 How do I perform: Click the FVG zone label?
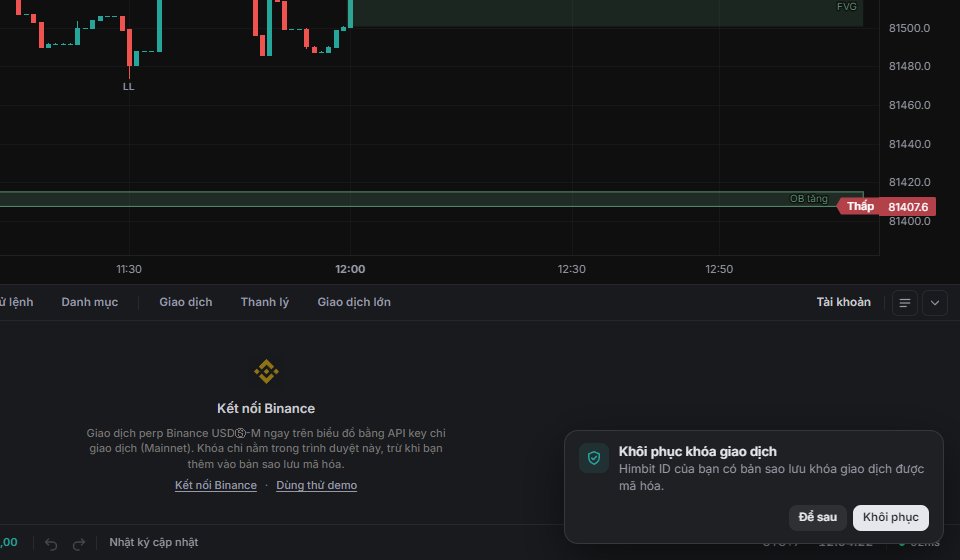coord(846,6)
